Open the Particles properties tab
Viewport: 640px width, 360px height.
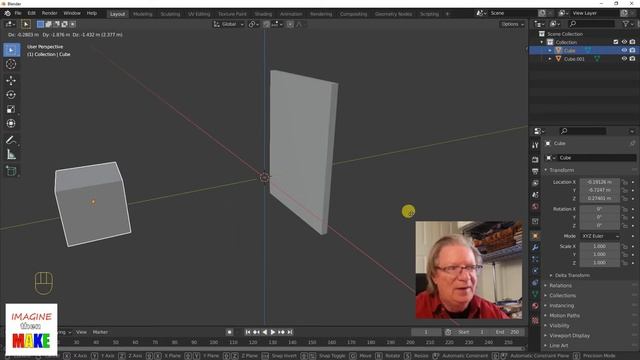click(x=535, y=259)
